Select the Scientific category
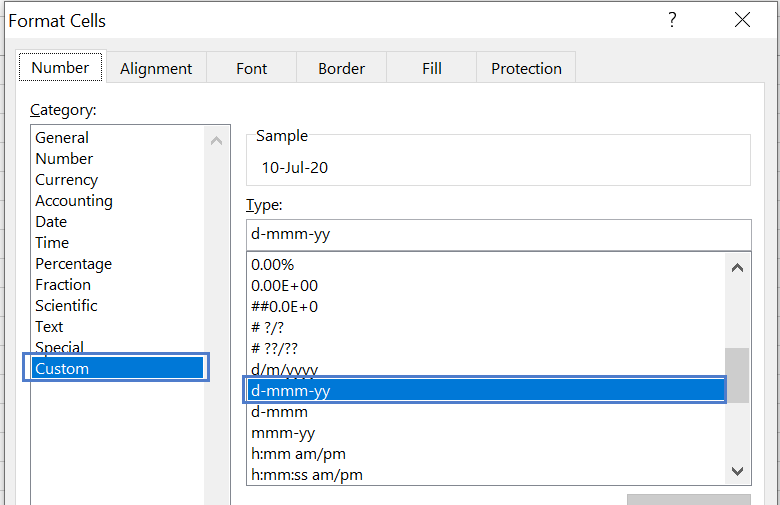 [66, 305]
